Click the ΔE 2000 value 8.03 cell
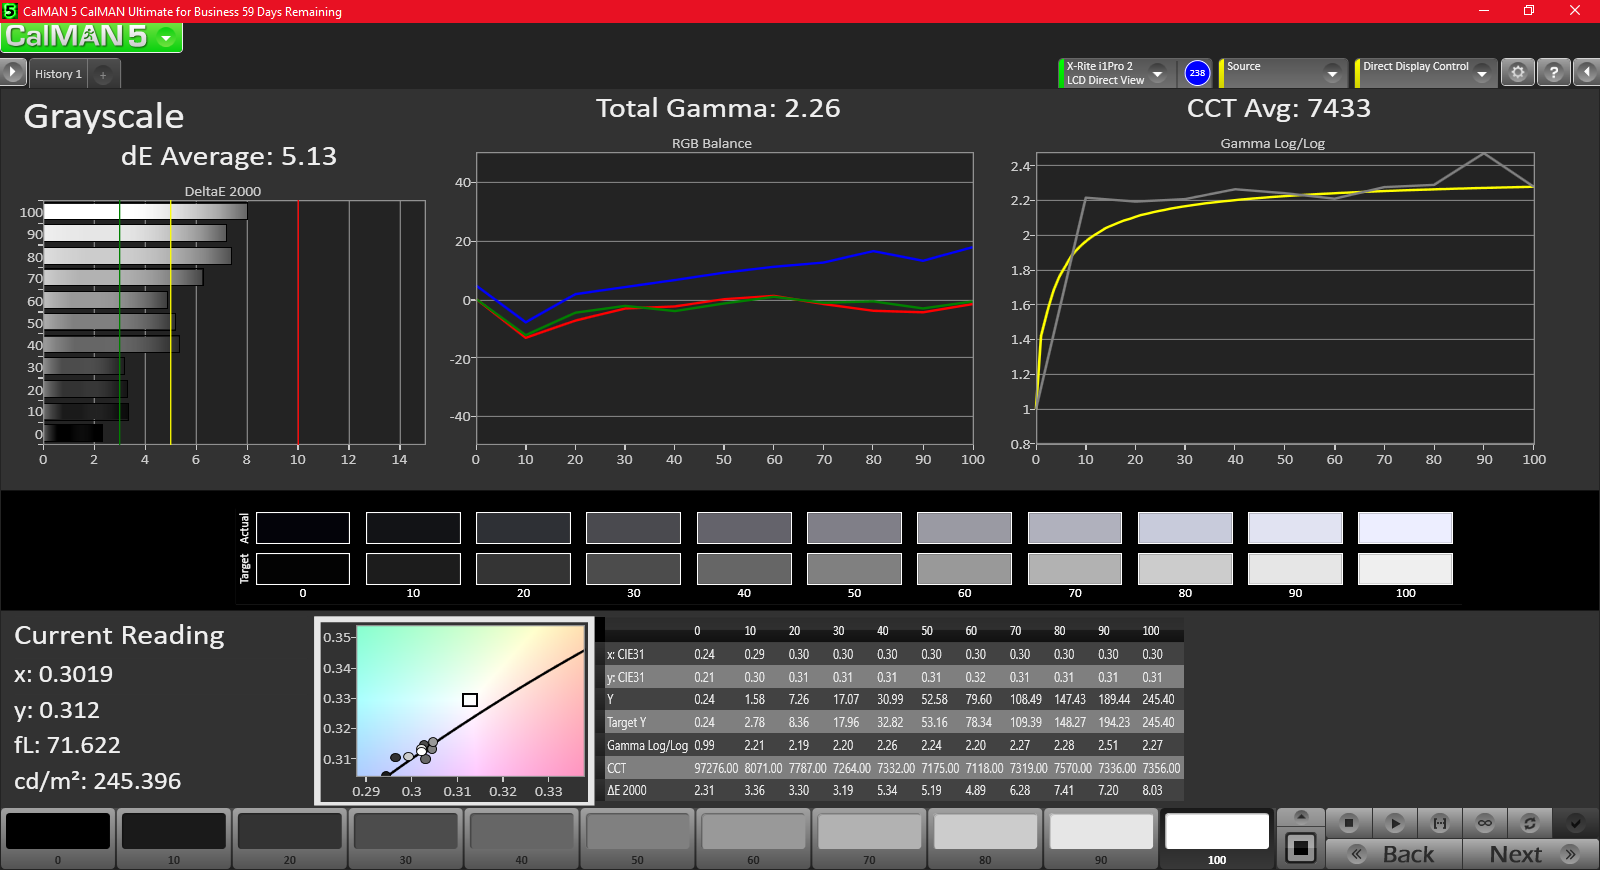Image resolution: width=1600 pixels, height=870 pixels. (1152, 790)
